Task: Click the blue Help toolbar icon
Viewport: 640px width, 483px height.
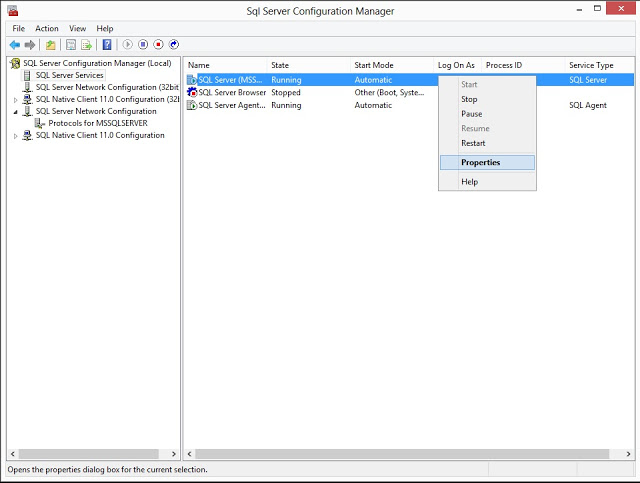Action: [107, 45]
